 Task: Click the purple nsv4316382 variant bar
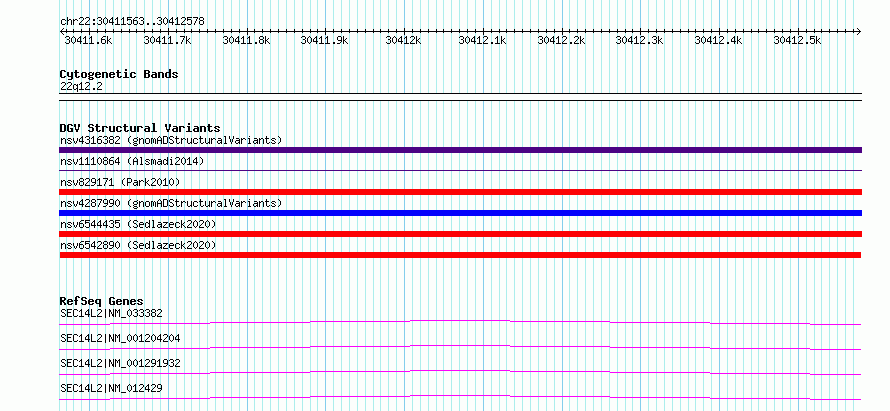(x=460, y=150)
